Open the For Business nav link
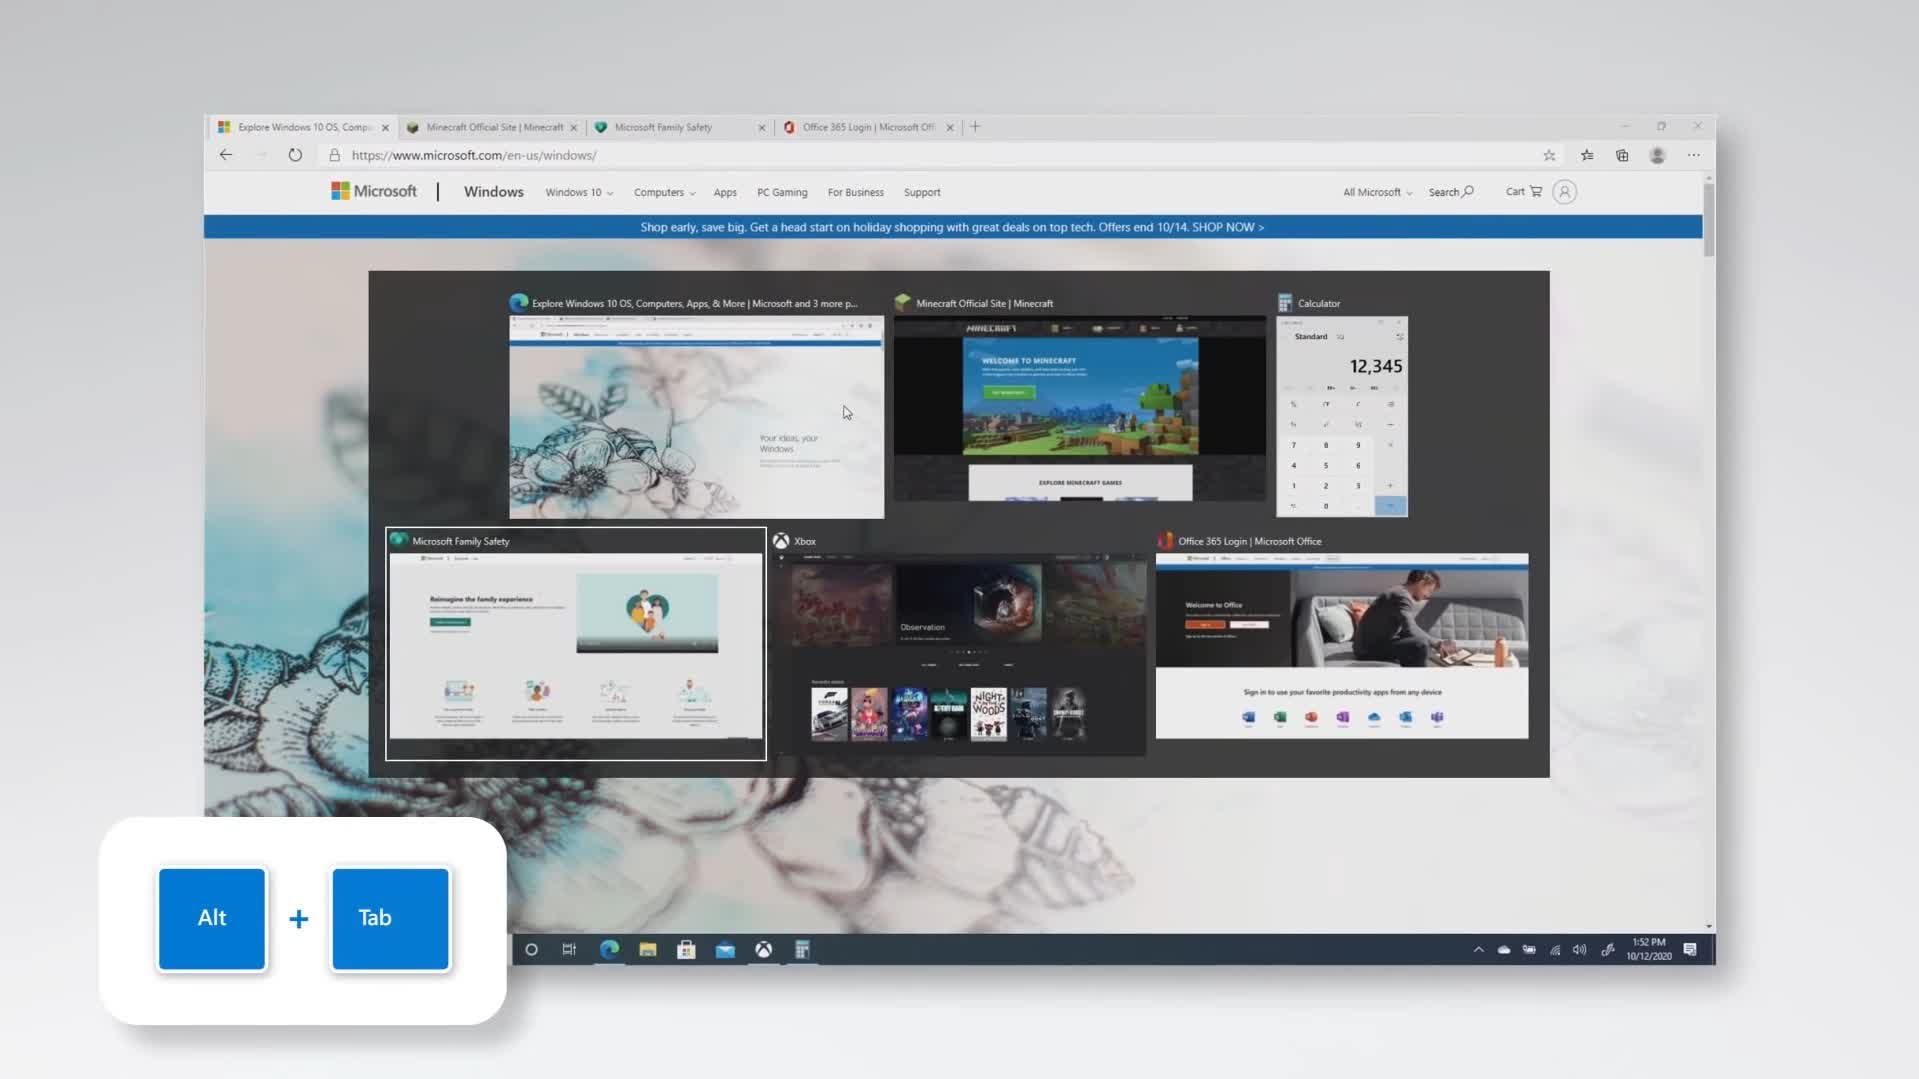1919x1079 pixels. pos(855,192)
